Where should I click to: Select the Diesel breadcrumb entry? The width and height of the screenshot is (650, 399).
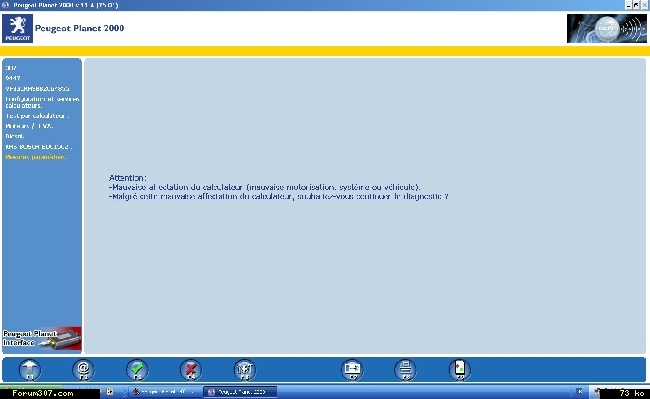click(x=15, y=136)
